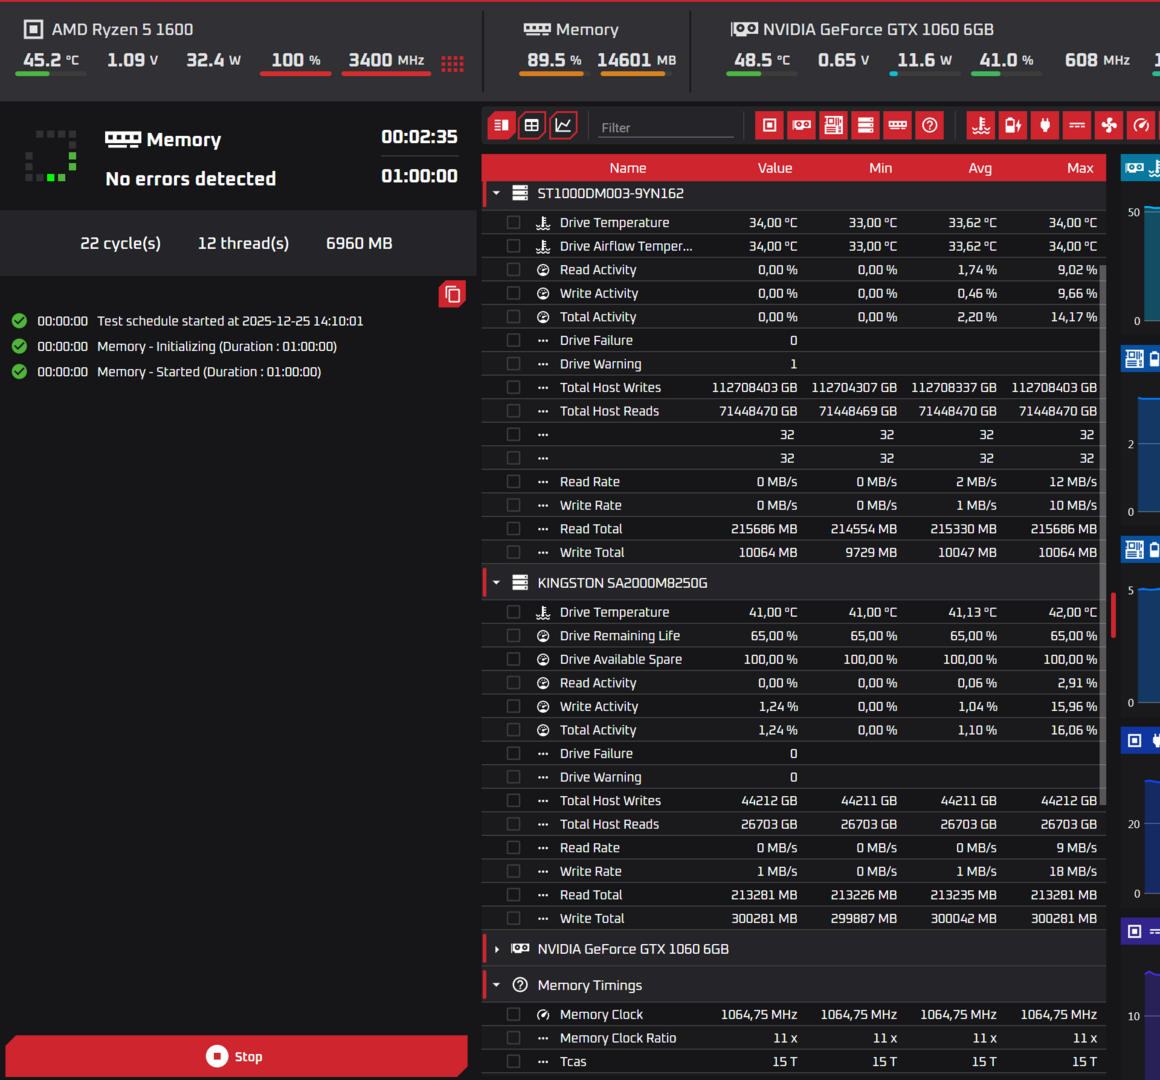The height and width of the screenshot is (1080, 1160).
Task: Switch to the list view layout icon
Action: point(501,125)
